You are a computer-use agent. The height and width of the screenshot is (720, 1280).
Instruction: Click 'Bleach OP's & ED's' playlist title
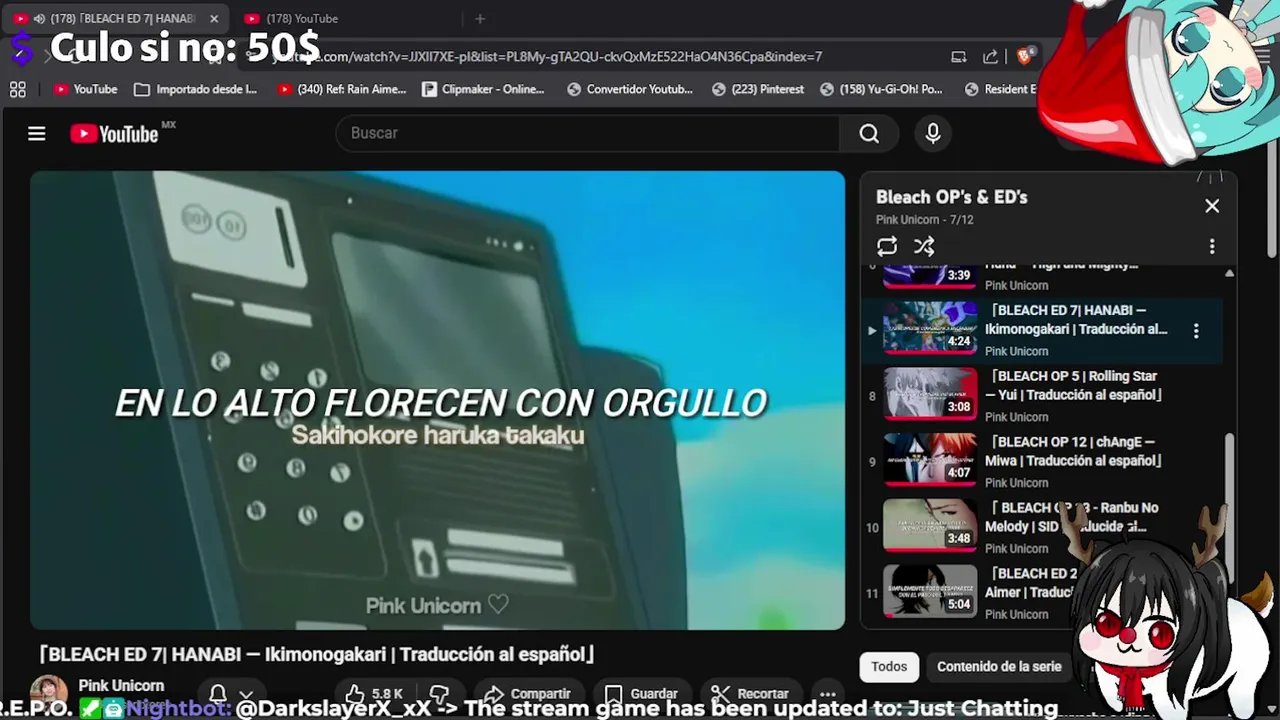coord(952,197)
